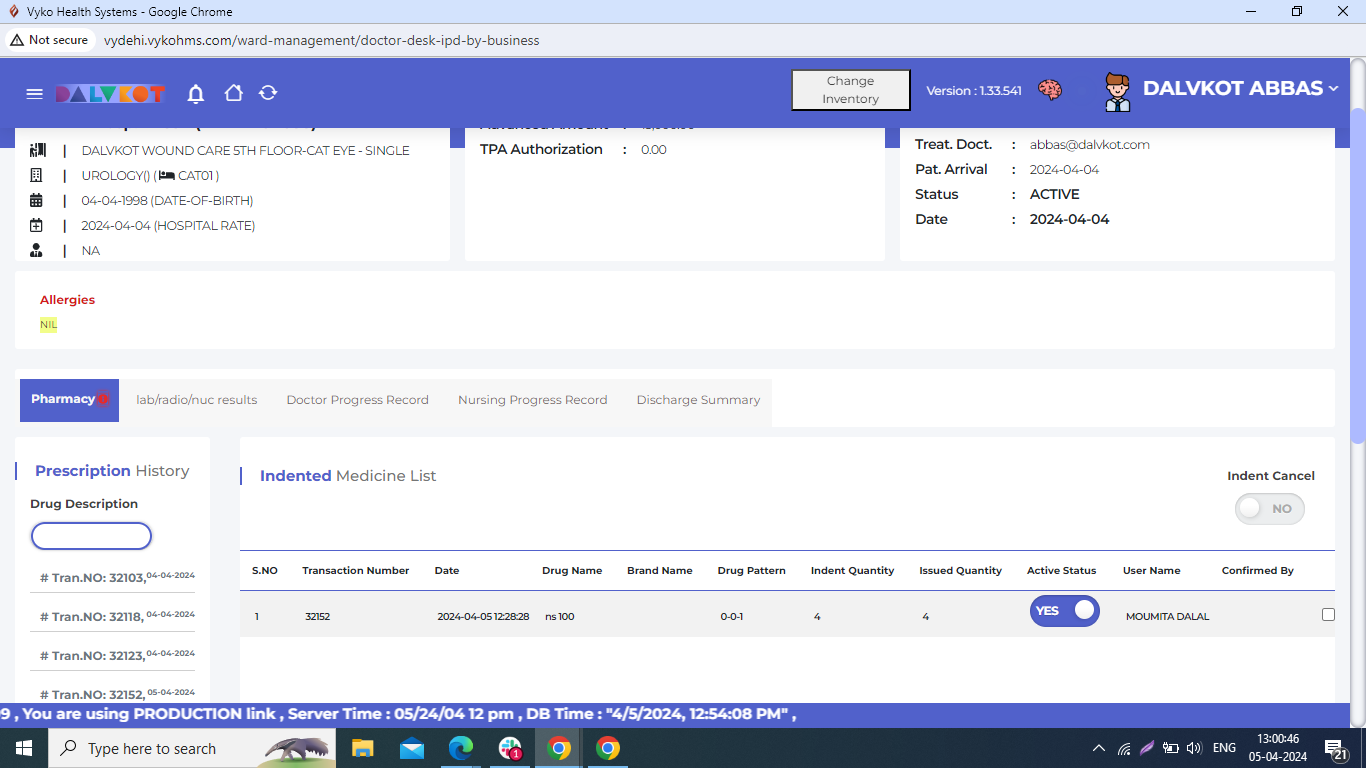
Task: Click the refresh sync icon
Action: click(268, 93)
